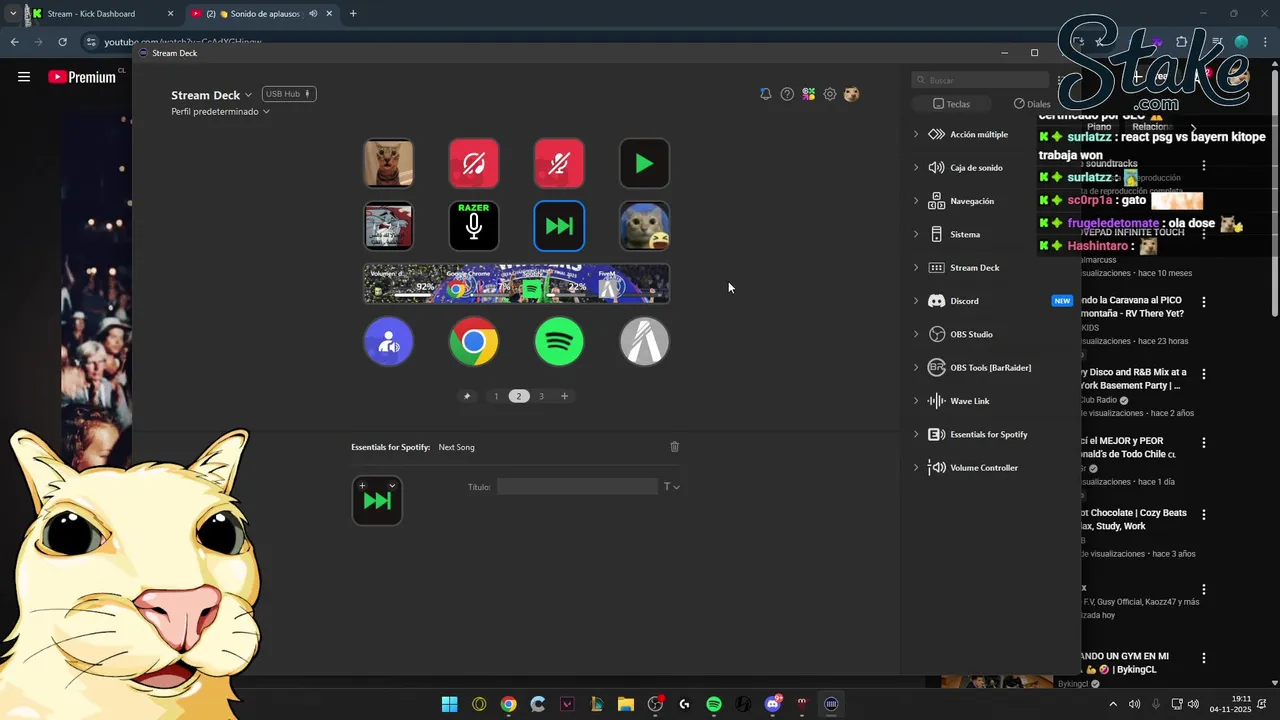Go back in the browser
The height and width of the screenshot is (720, 1280).
tap(14, 42)
